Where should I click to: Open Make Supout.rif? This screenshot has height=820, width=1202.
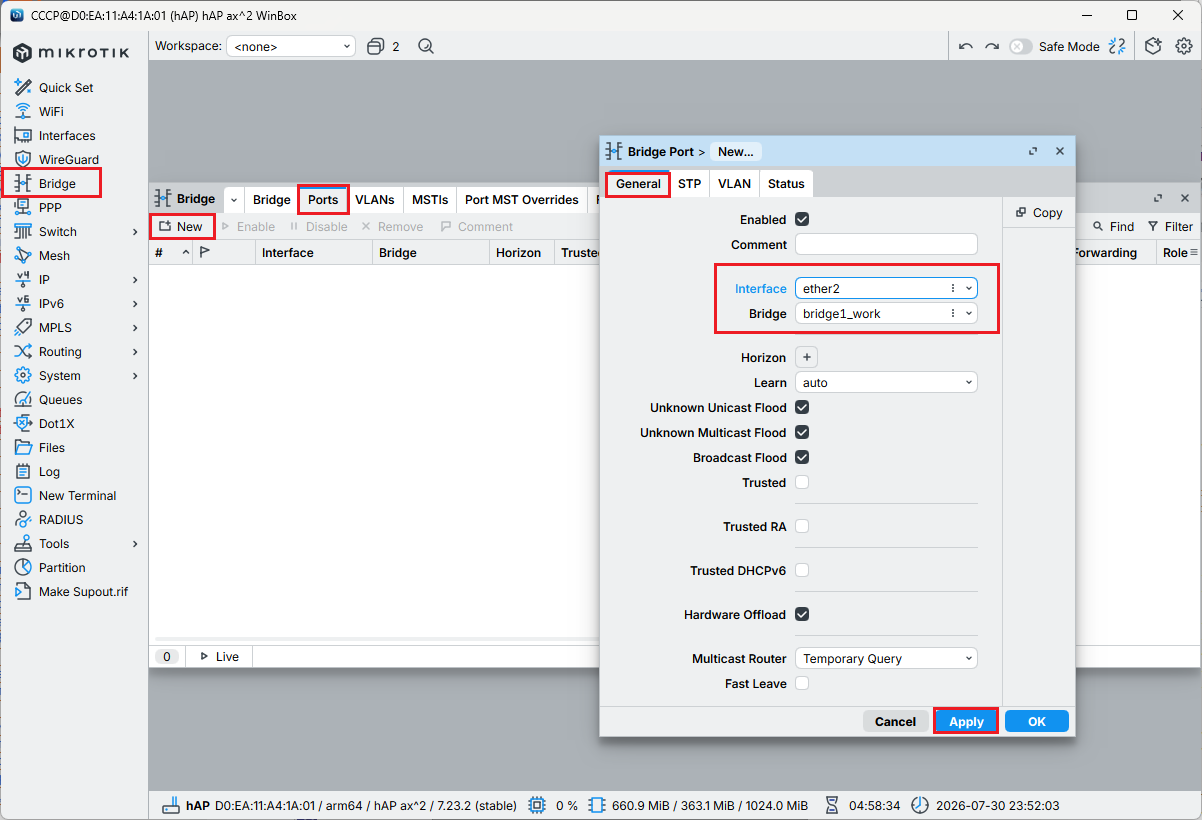pyautogui.click(x=83, y=591)
